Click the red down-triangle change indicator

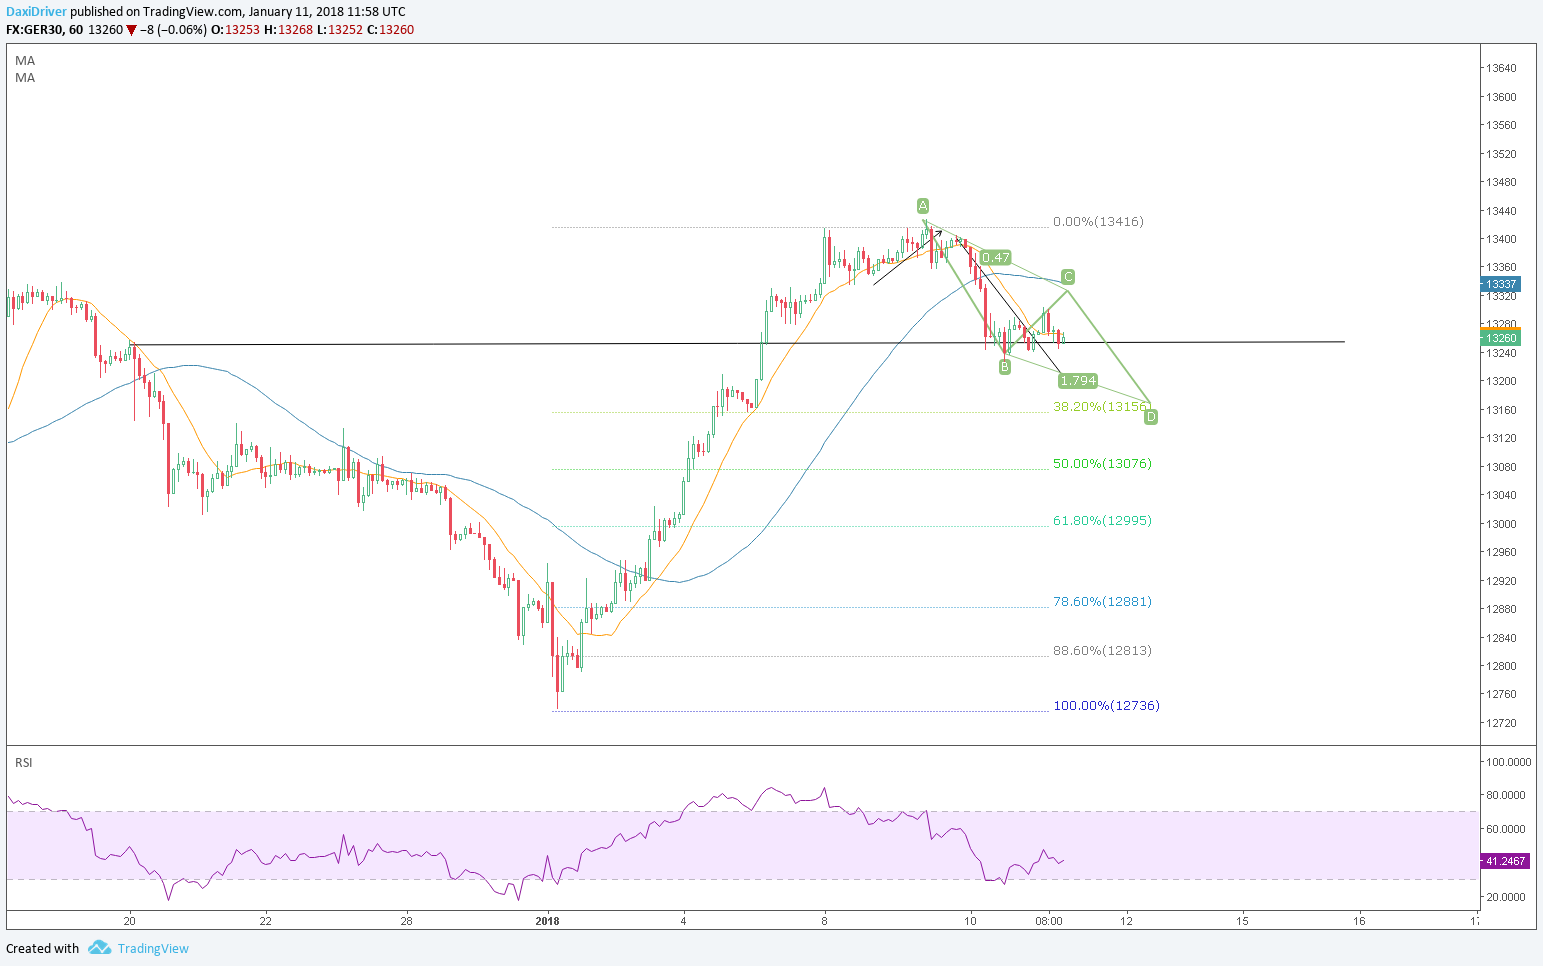coord(131,30)
